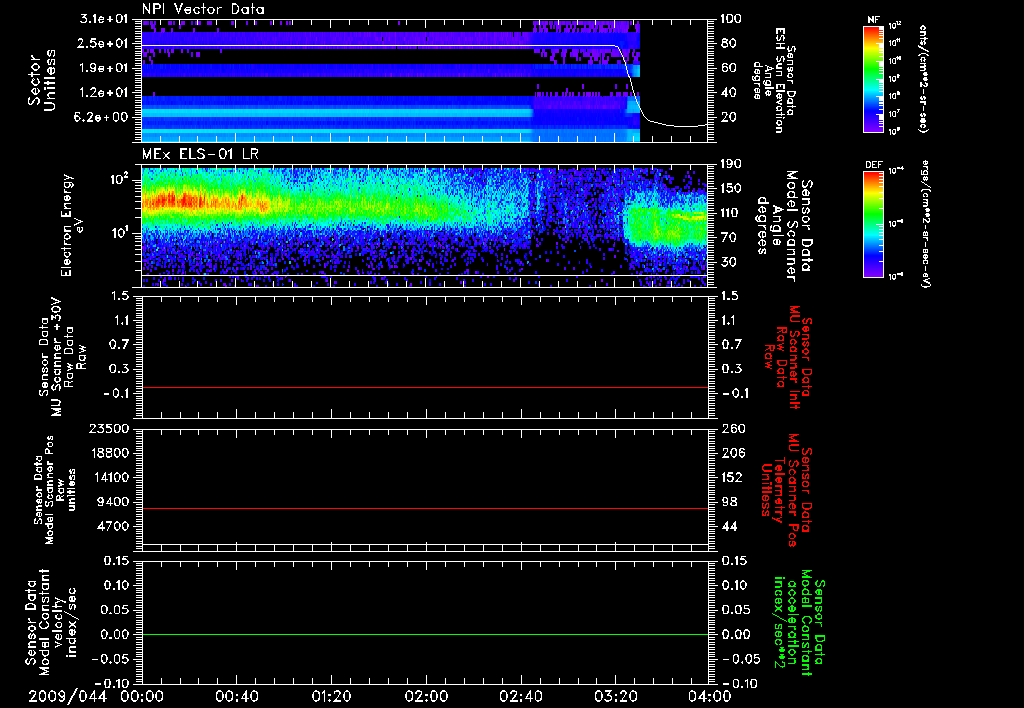Click the "00:40" time tick label
Image resolution: width=1024 pixels, height=708 pixels.
[x=236, y=696]
